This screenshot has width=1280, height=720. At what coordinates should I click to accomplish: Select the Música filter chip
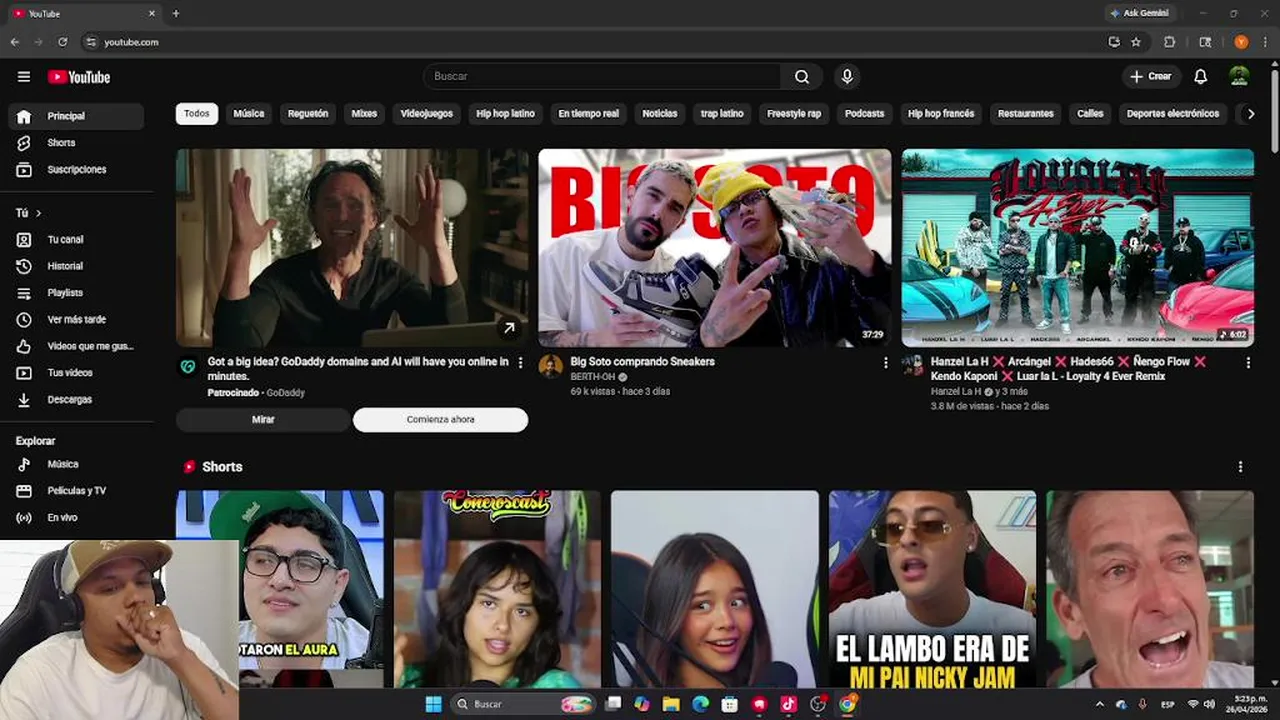pos(249,114)
